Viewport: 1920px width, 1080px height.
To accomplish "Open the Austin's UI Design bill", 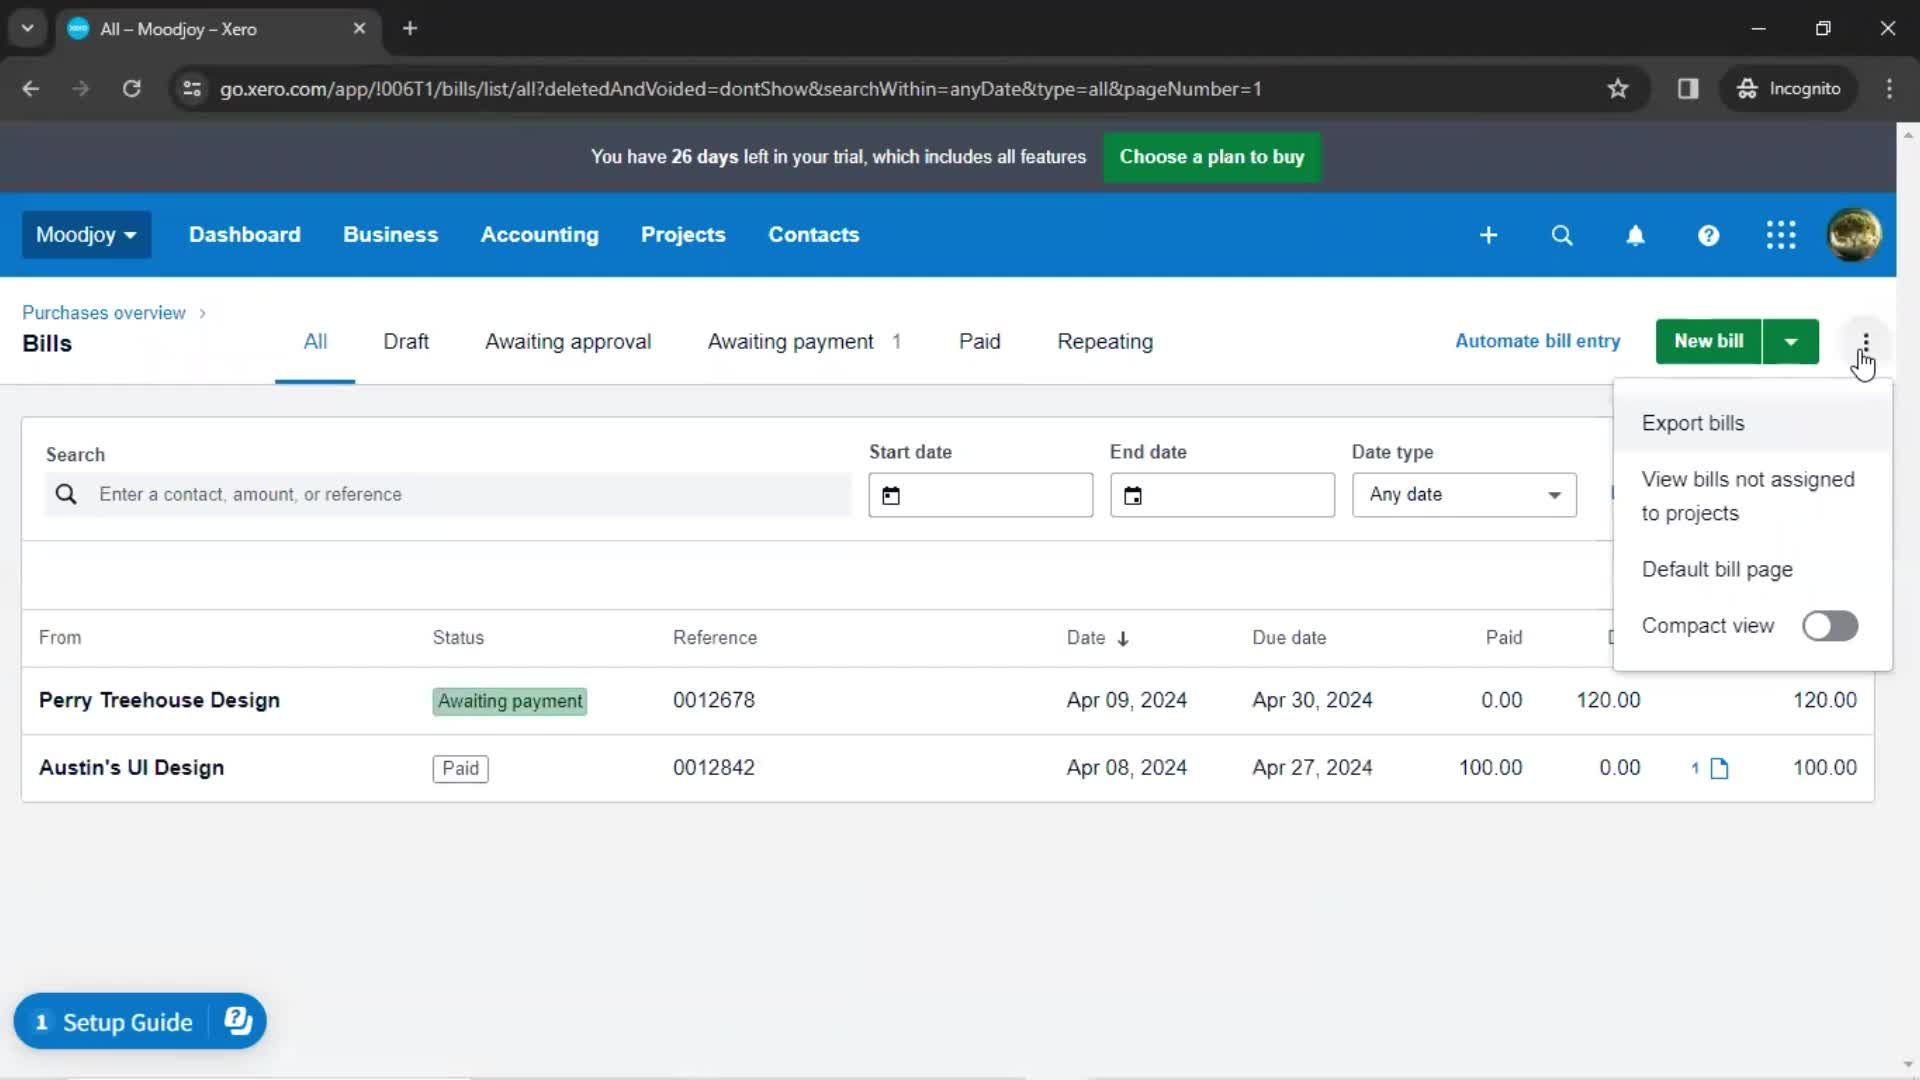I will (131, 768).
